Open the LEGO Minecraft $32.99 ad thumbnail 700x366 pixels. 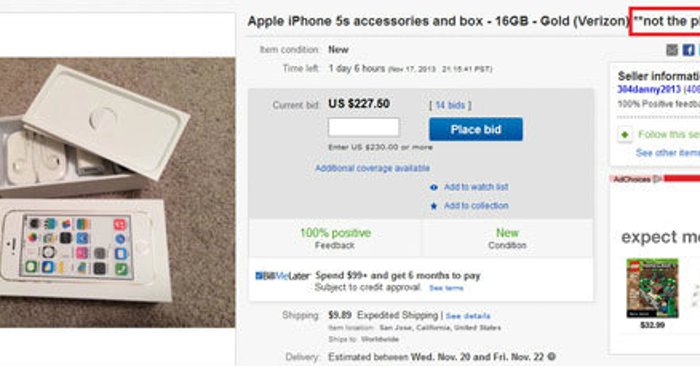click(652, 288)
